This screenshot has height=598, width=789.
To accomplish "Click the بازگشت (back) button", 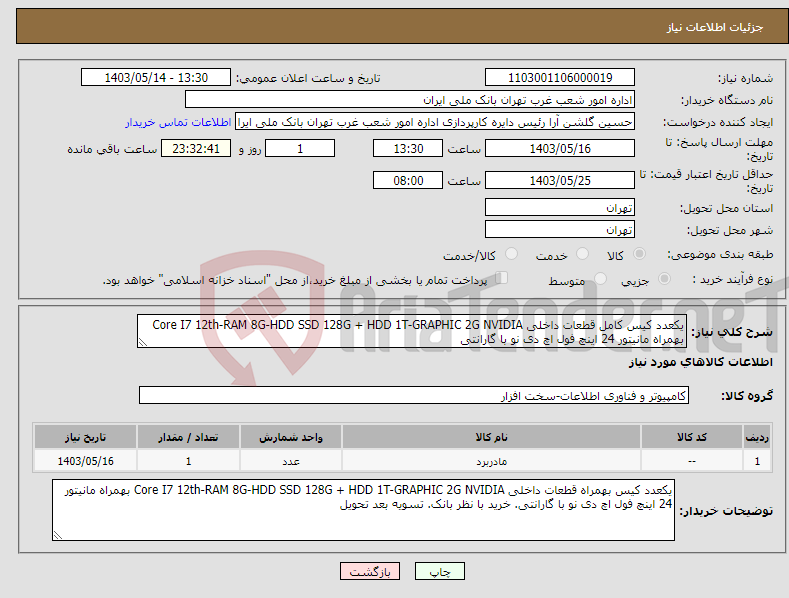I will pyautogui.click(x=370, y=571).
